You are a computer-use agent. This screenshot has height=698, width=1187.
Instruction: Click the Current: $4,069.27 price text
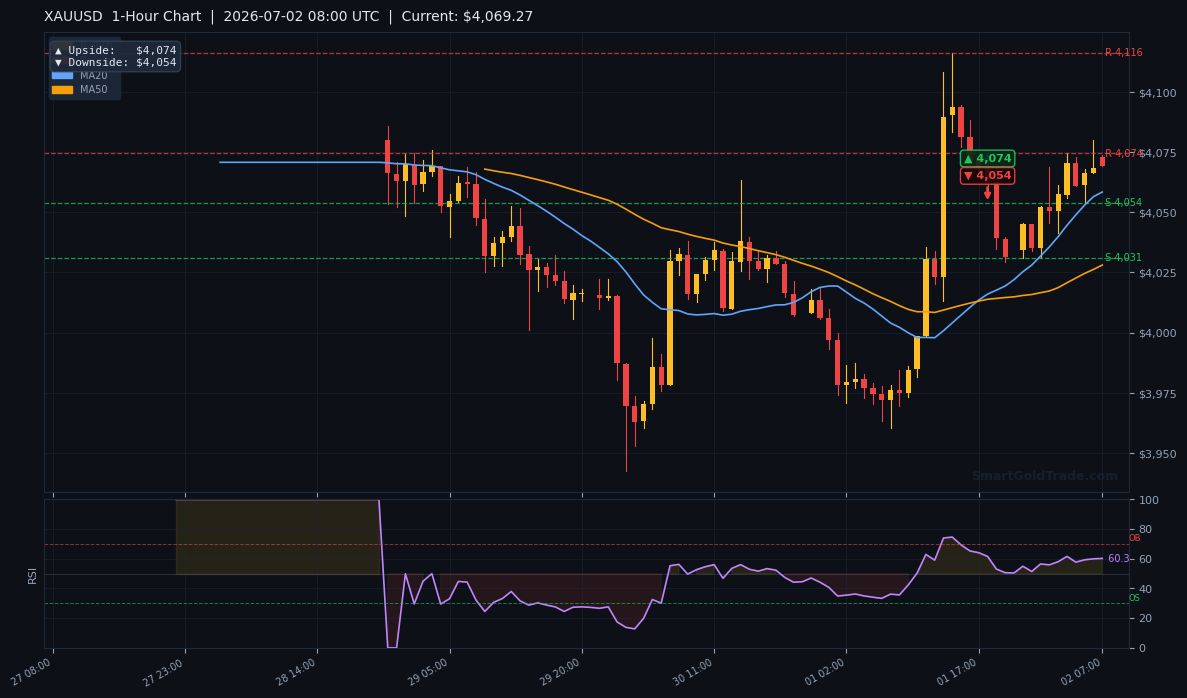click(467, 16)
